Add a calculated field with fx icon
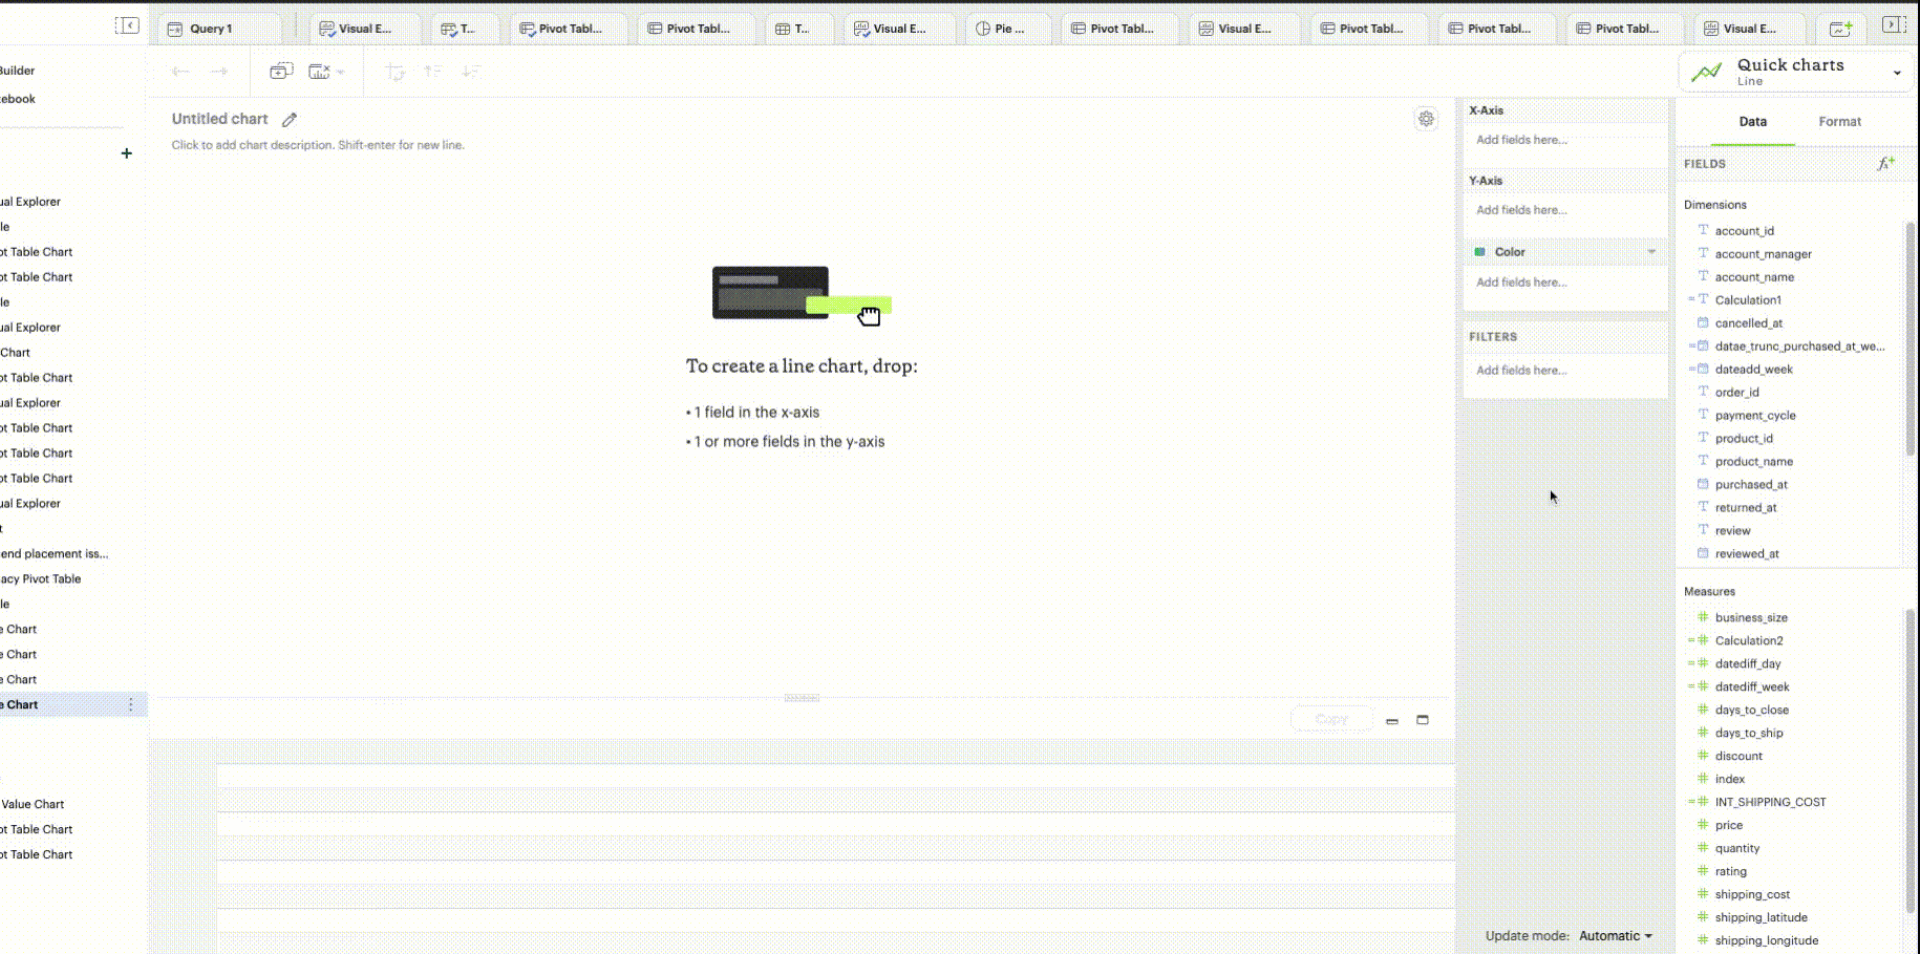The image size is (1920, 954). pyautogui.click(x=1885, y=164)
